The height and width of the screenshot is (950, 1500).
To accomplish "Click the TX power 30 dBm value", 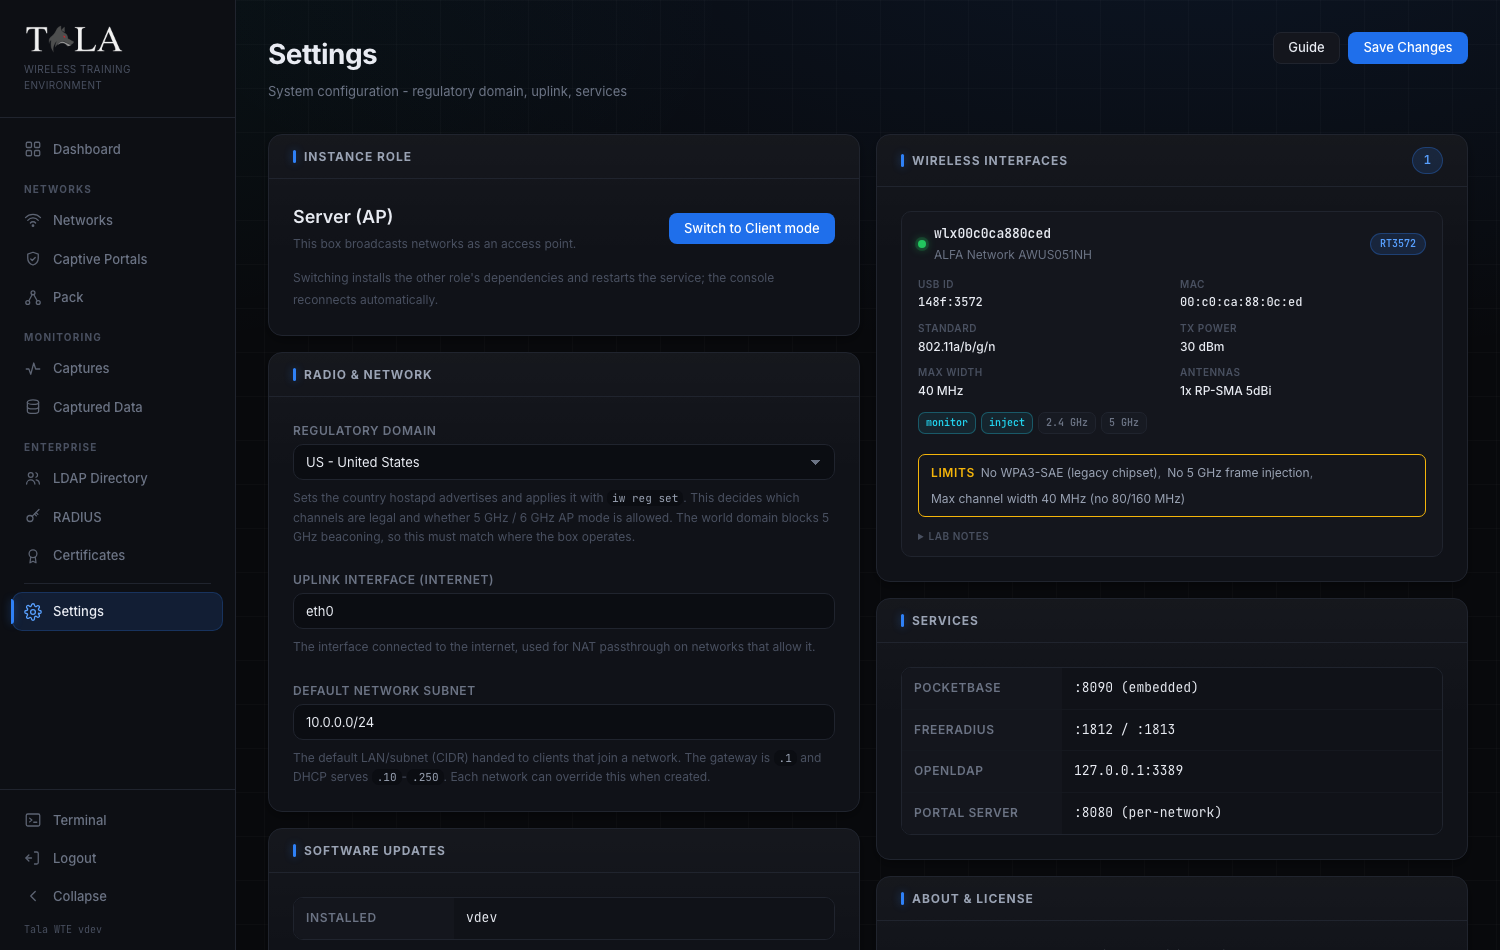I will 1202,347.
